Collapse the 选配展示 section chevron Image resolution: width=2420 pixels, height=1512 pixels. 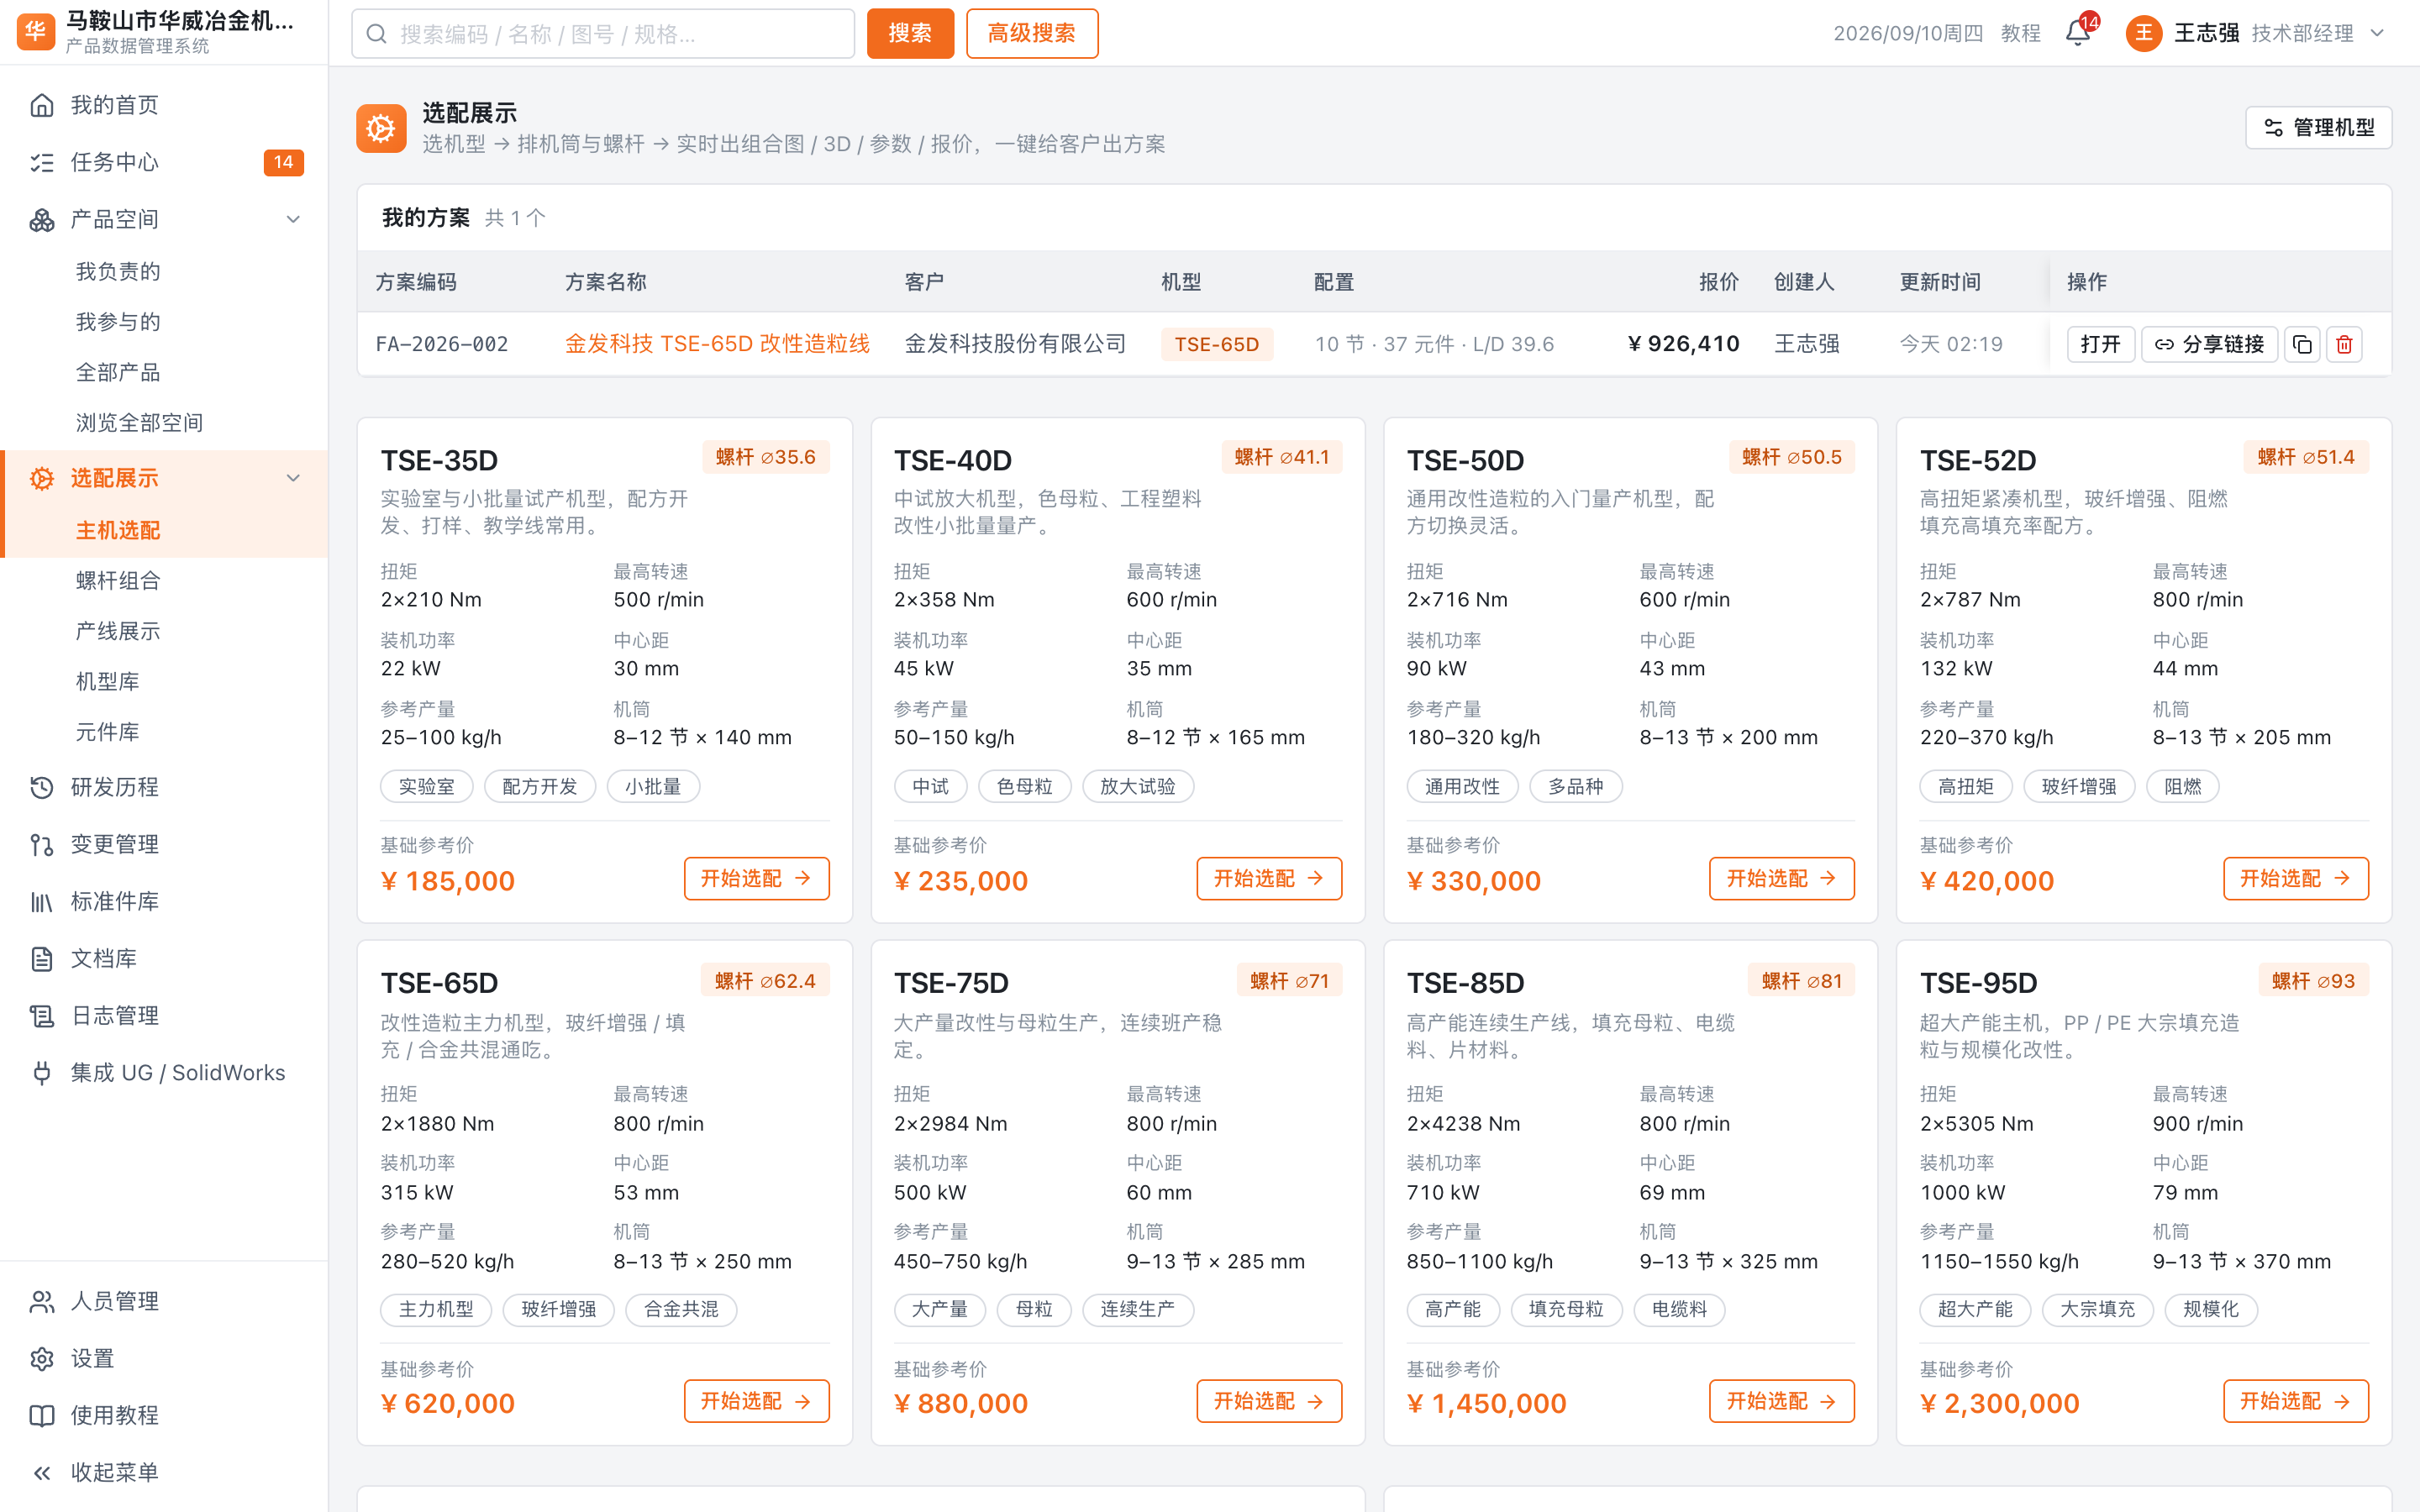(293, 478)
